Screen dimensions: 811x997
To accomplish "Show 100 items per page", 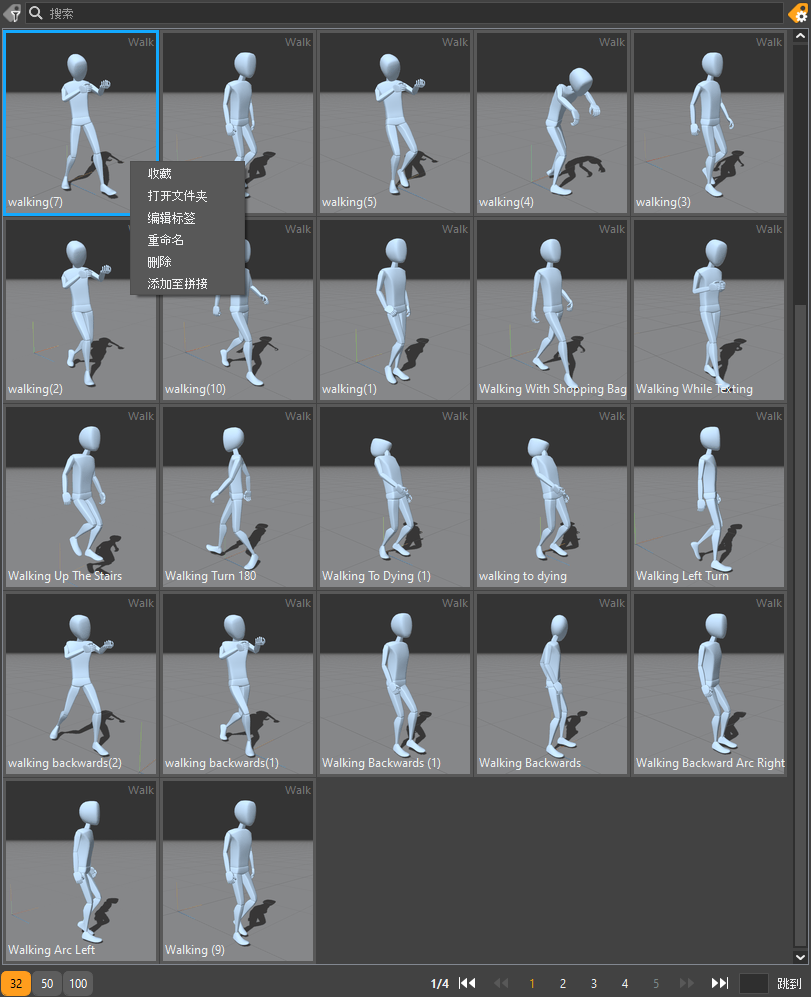I will click(78, 984).
